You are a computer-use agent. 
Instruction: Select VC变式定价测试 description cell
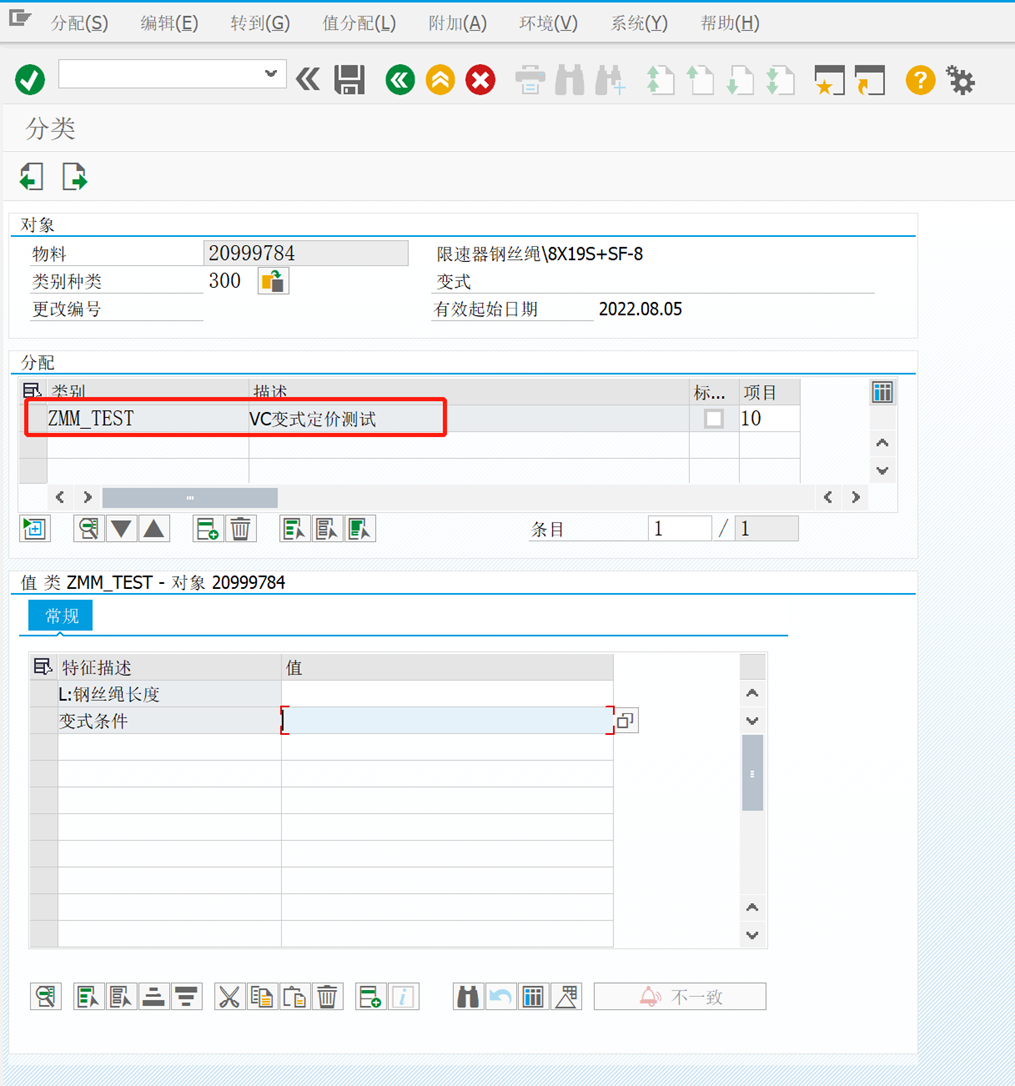tap(468, 418)
